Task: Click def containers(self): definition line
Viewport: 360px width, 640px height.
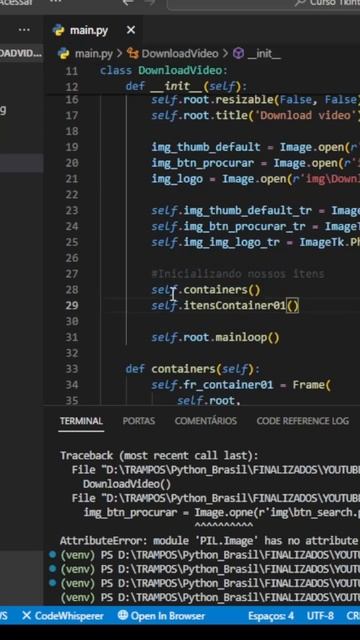Action: (x=193, y=369)
